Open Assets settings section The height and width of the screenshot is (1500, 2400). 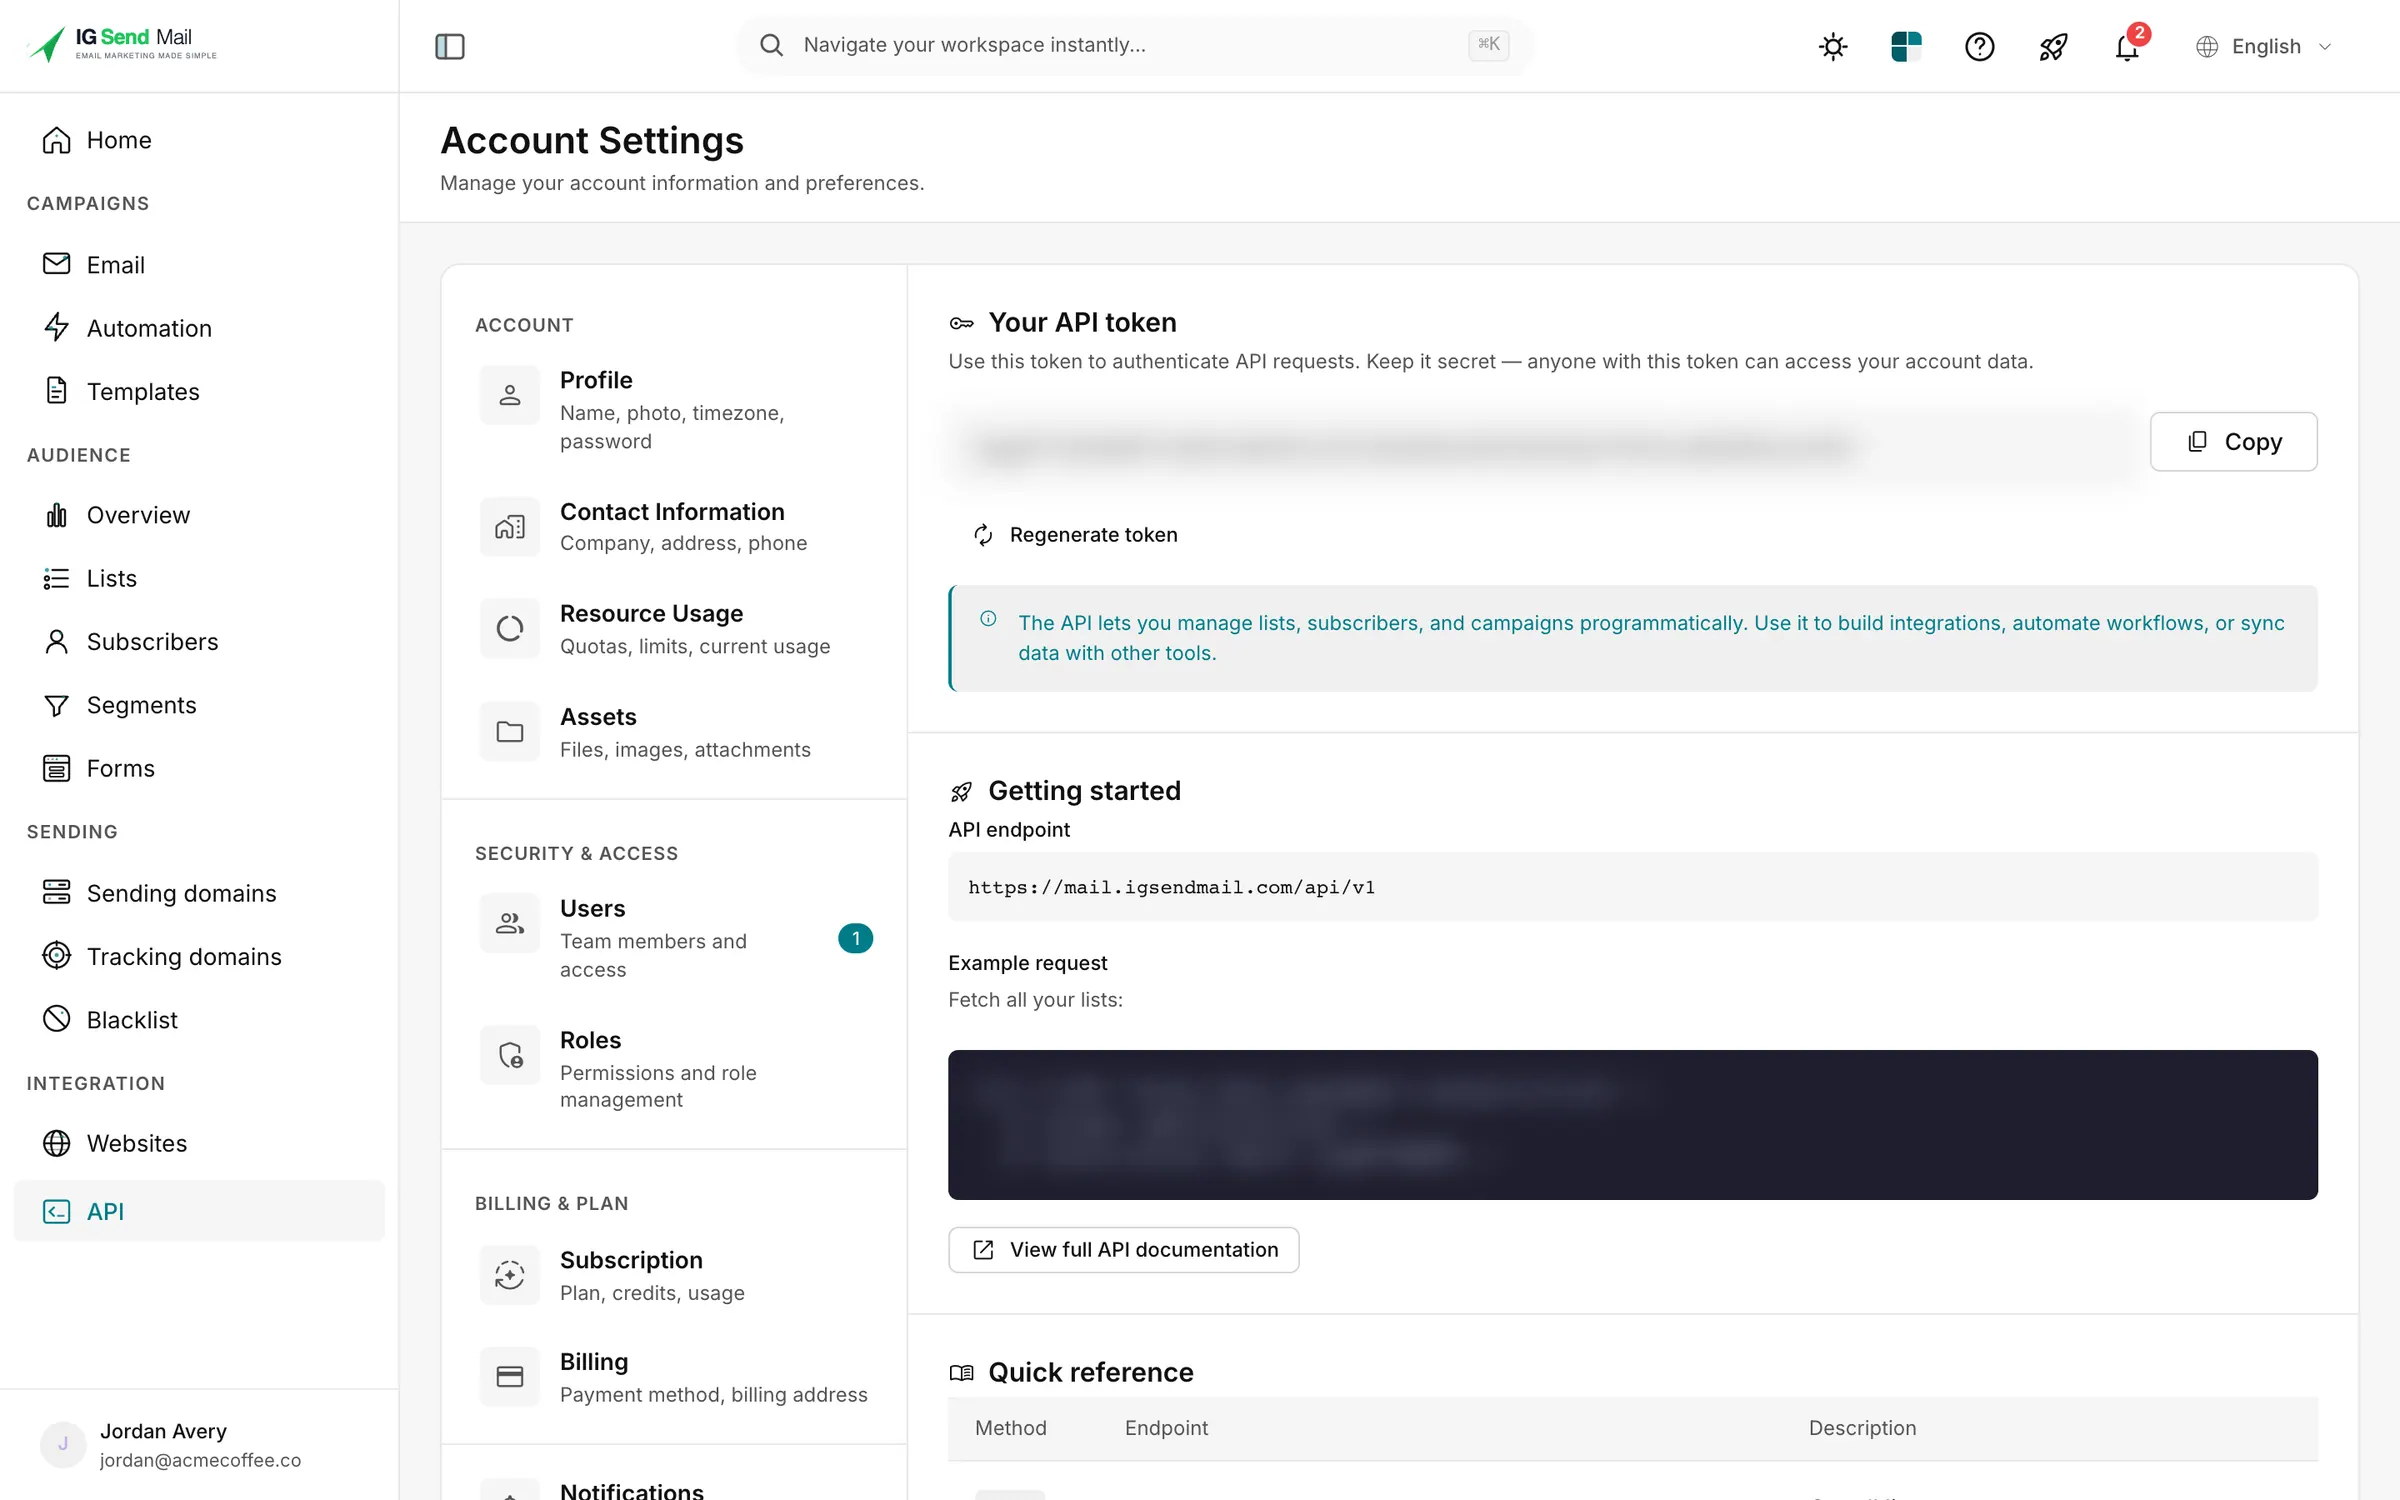click(675, 732)
